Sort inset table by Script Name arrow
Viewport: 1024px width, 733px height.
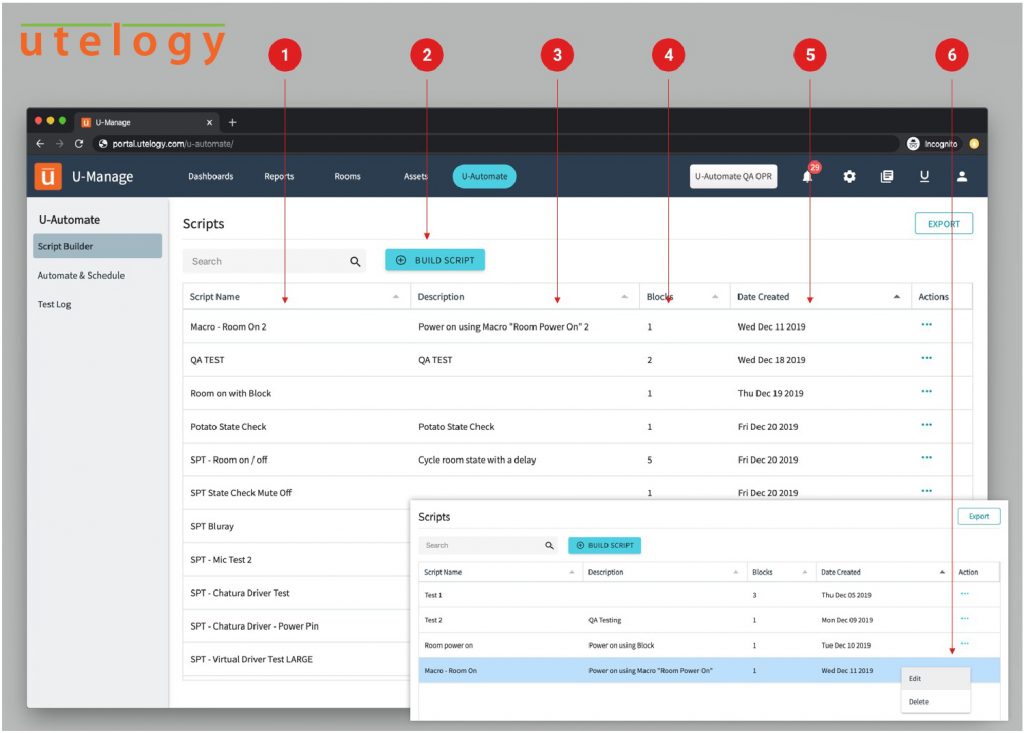point(571,572)
